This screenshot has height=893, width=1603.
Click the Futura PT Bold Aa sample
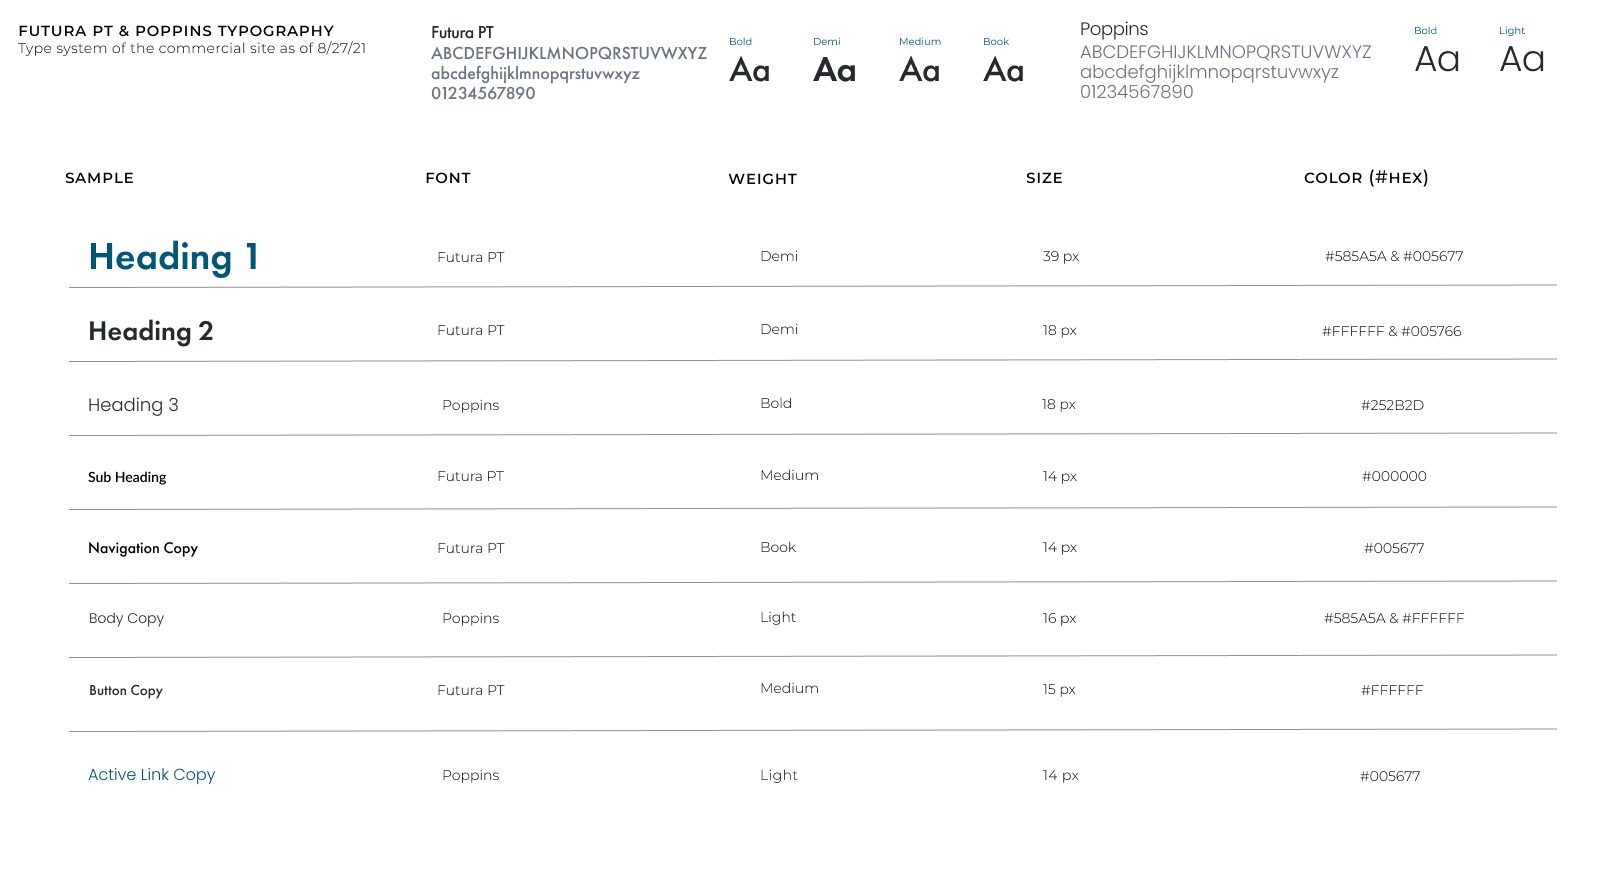coord(749,71)
